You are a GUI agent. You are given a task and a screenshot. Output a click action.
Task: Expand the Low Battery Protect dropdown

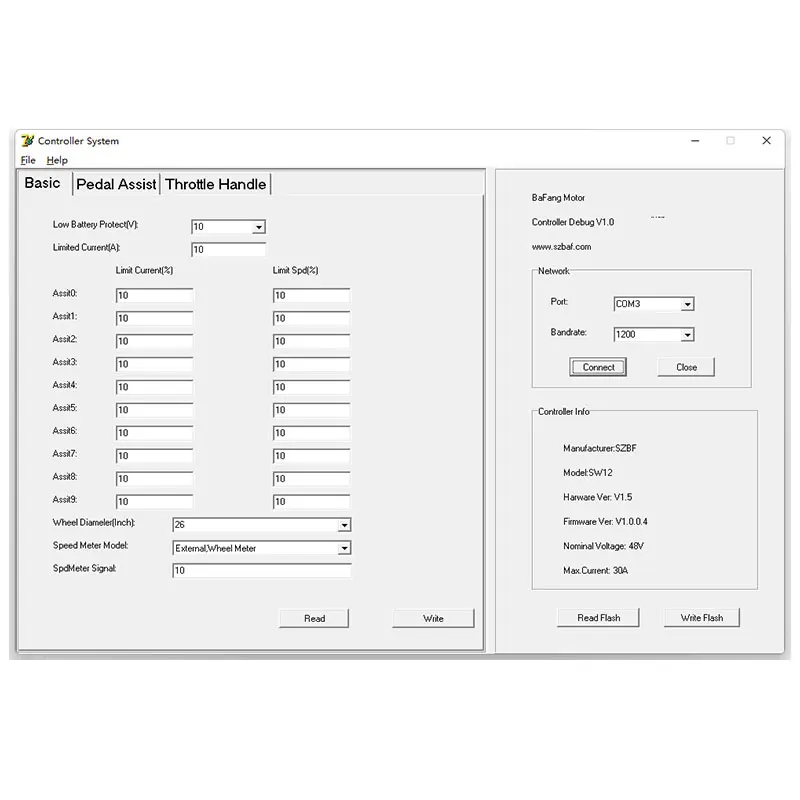(259, 227)
